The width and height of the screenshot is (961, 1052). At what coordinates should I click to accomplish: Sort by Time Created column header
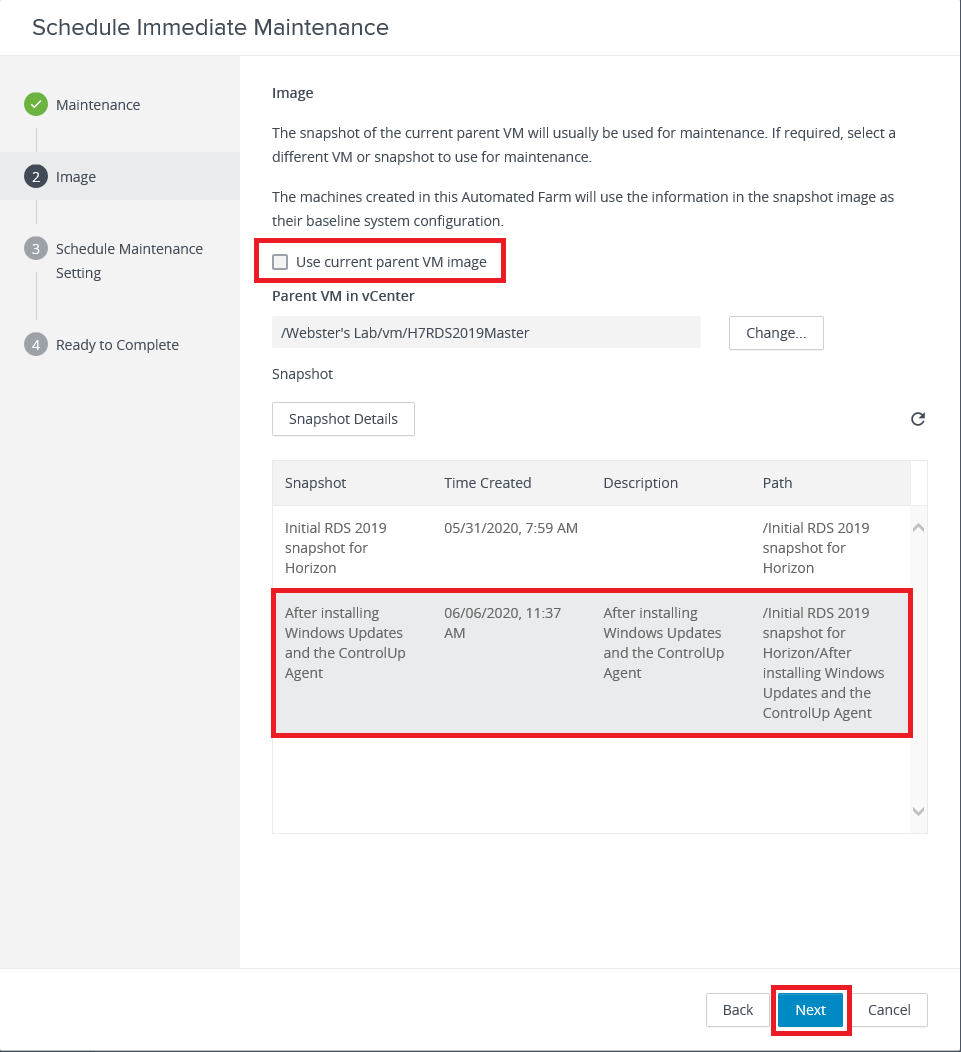coord(487,483)
